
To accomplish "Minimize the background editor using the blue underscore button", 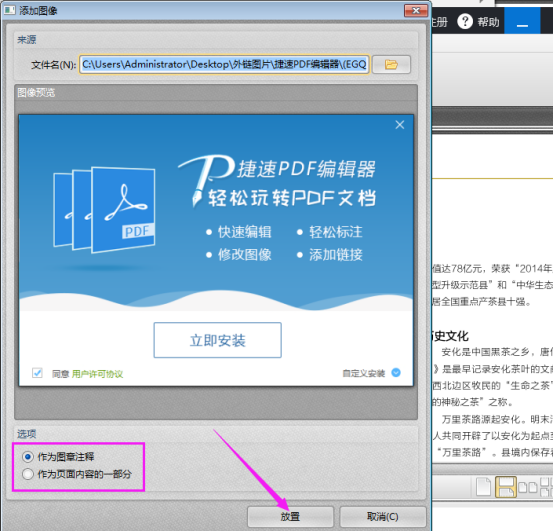I will pos(522,22).
